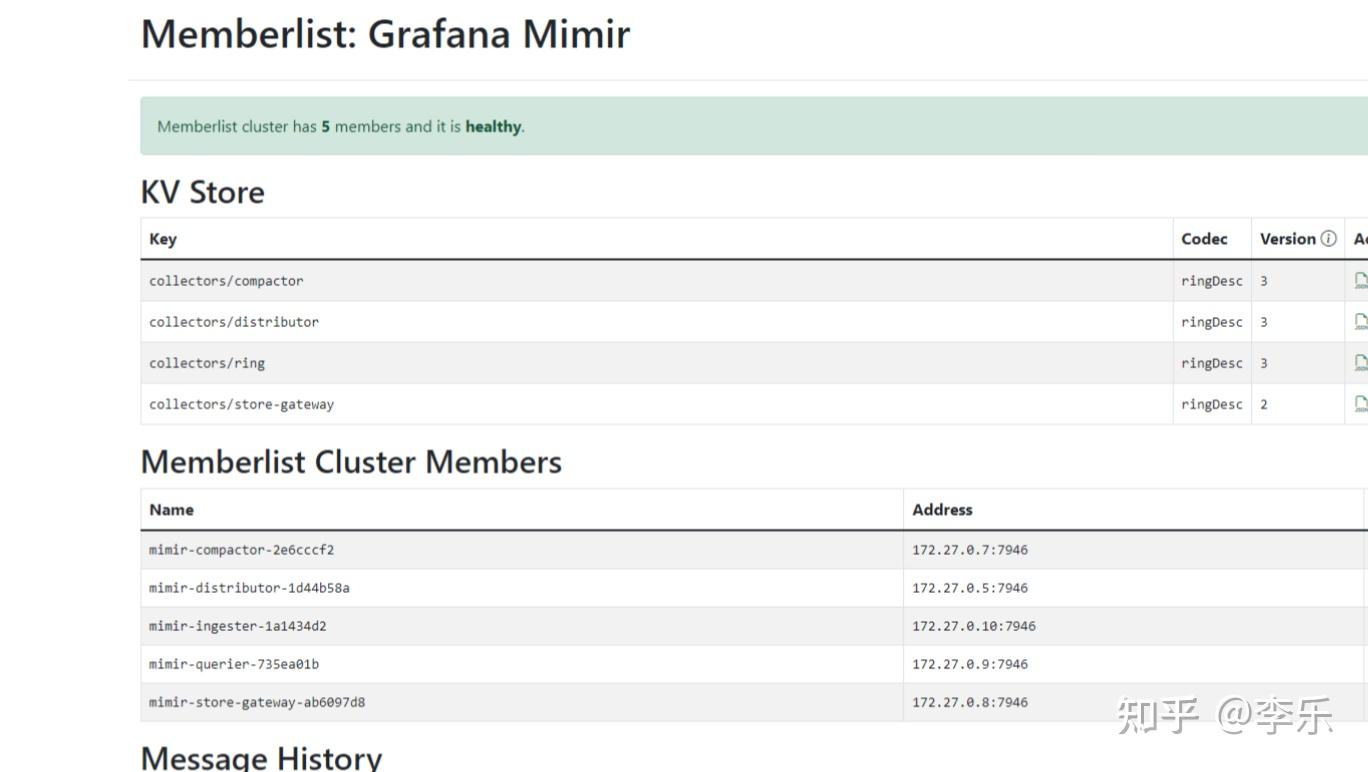The height and width of the screenshot is (772, 1368).
Task: Click the Version info tooltip icon
Action: [1328, 238]
